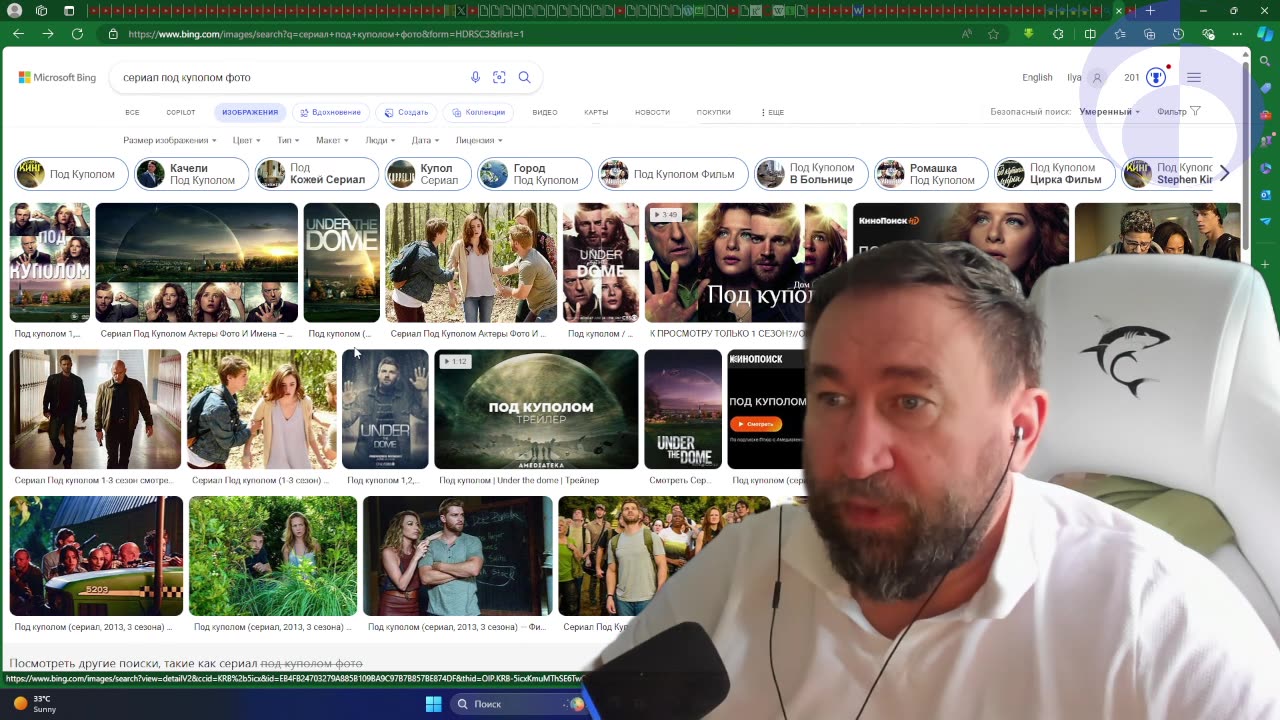1280x720 pixels.
Task: Click the read aloud icon in the address bar
Action: 966,33
